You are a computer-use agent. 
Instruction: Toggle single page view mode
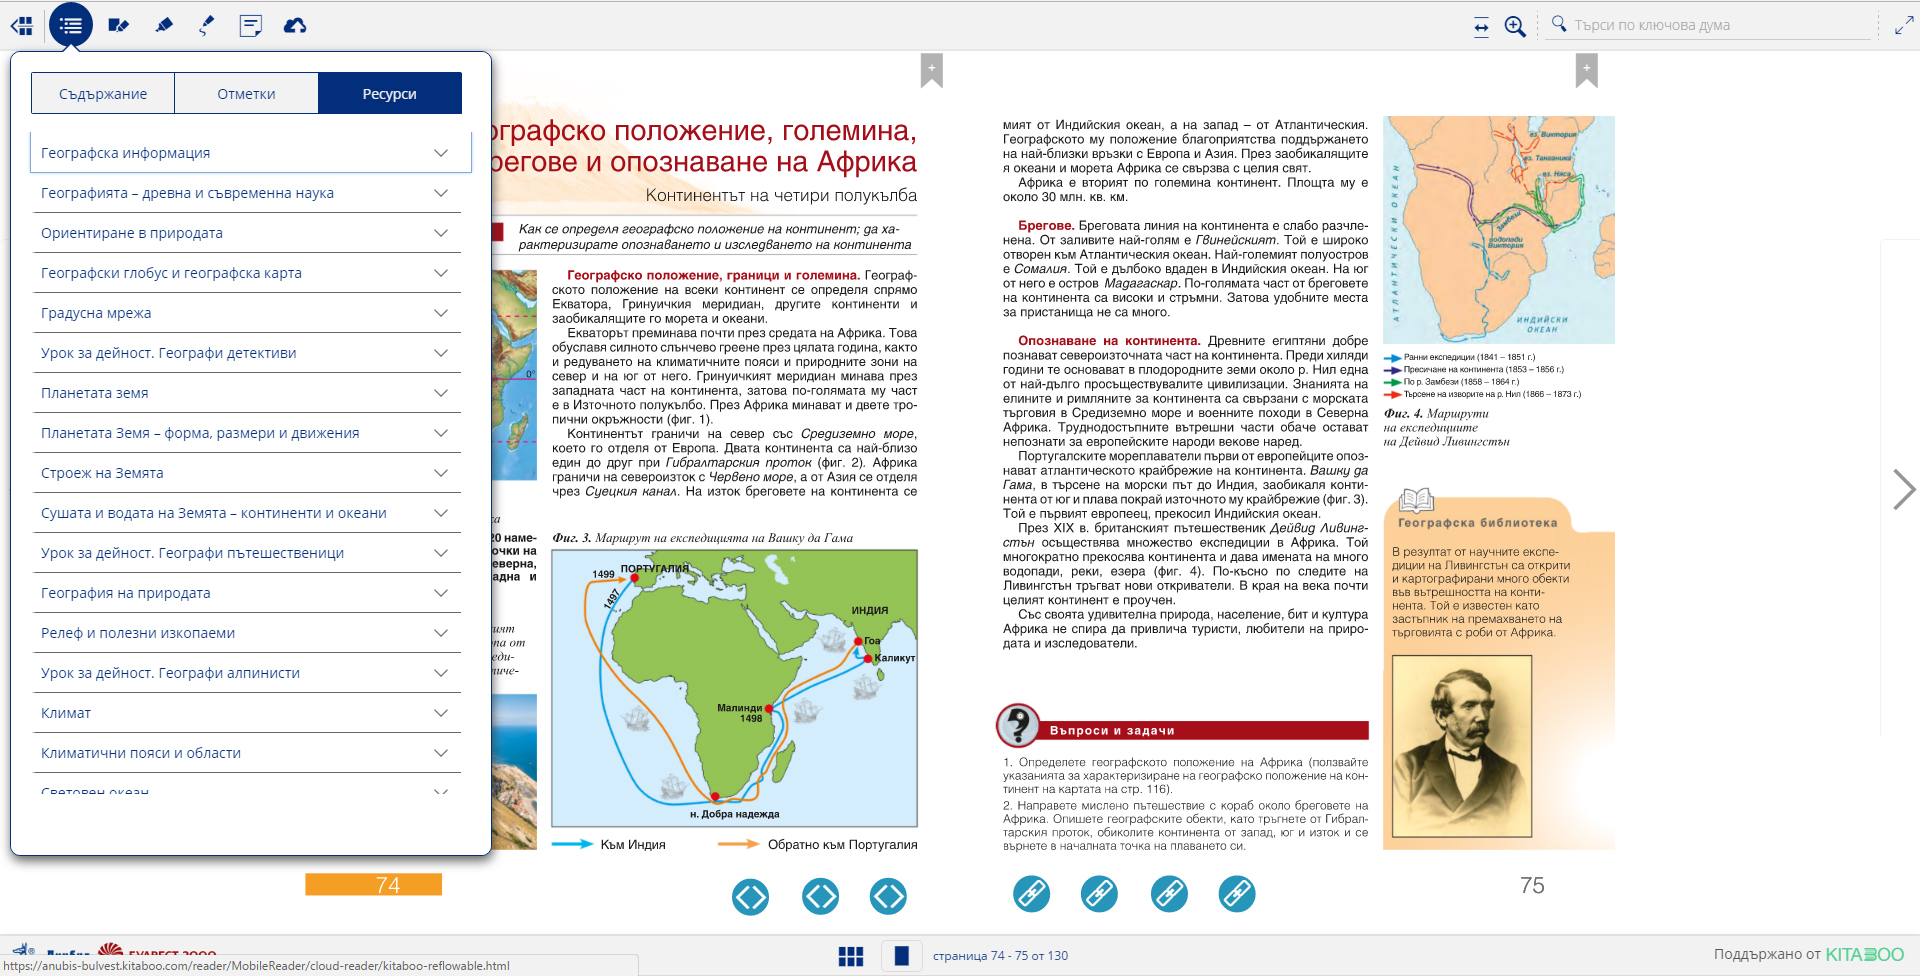901,956
